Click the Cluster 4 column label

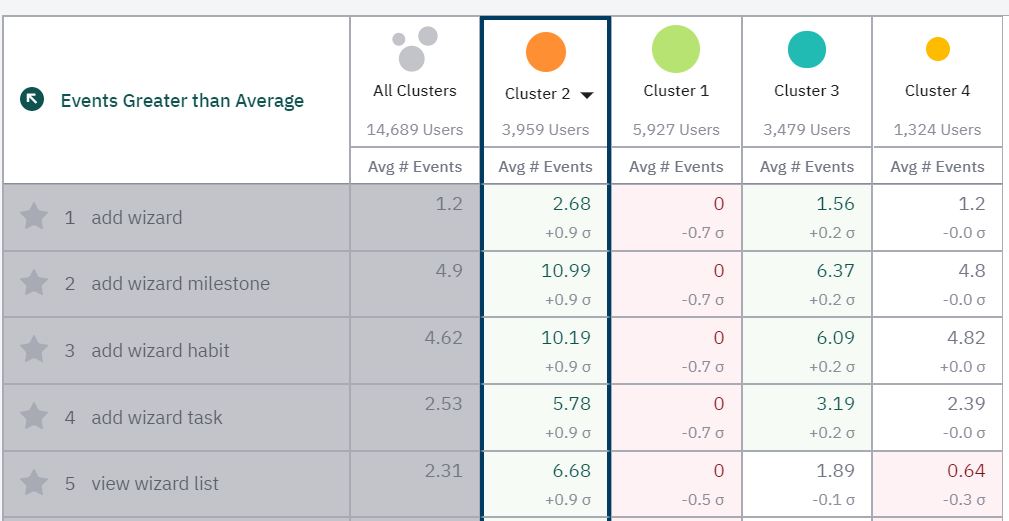coord(937,90)
